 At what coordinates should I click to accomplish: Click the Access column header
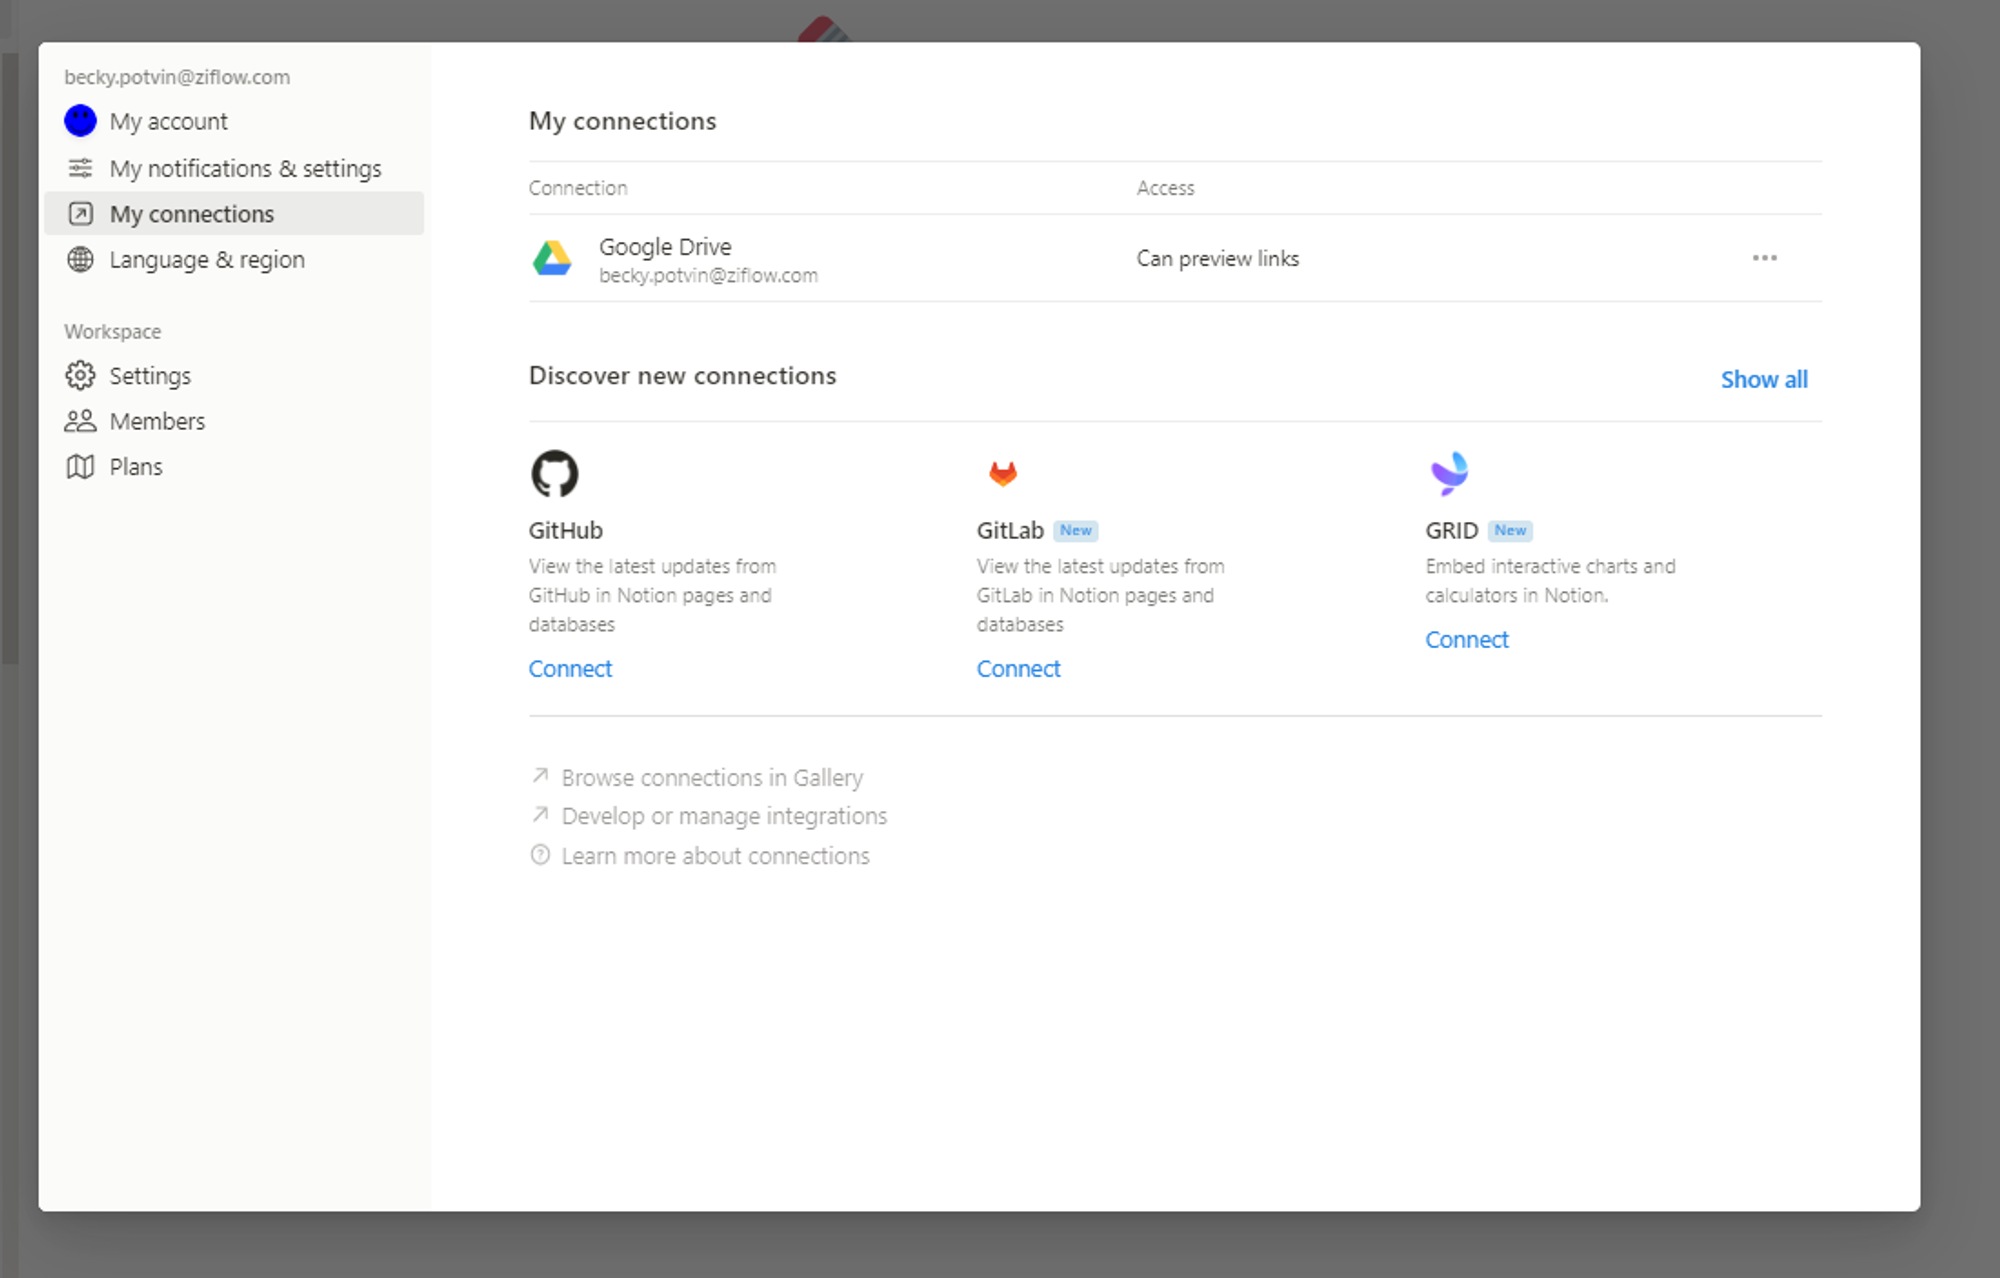1165,188
